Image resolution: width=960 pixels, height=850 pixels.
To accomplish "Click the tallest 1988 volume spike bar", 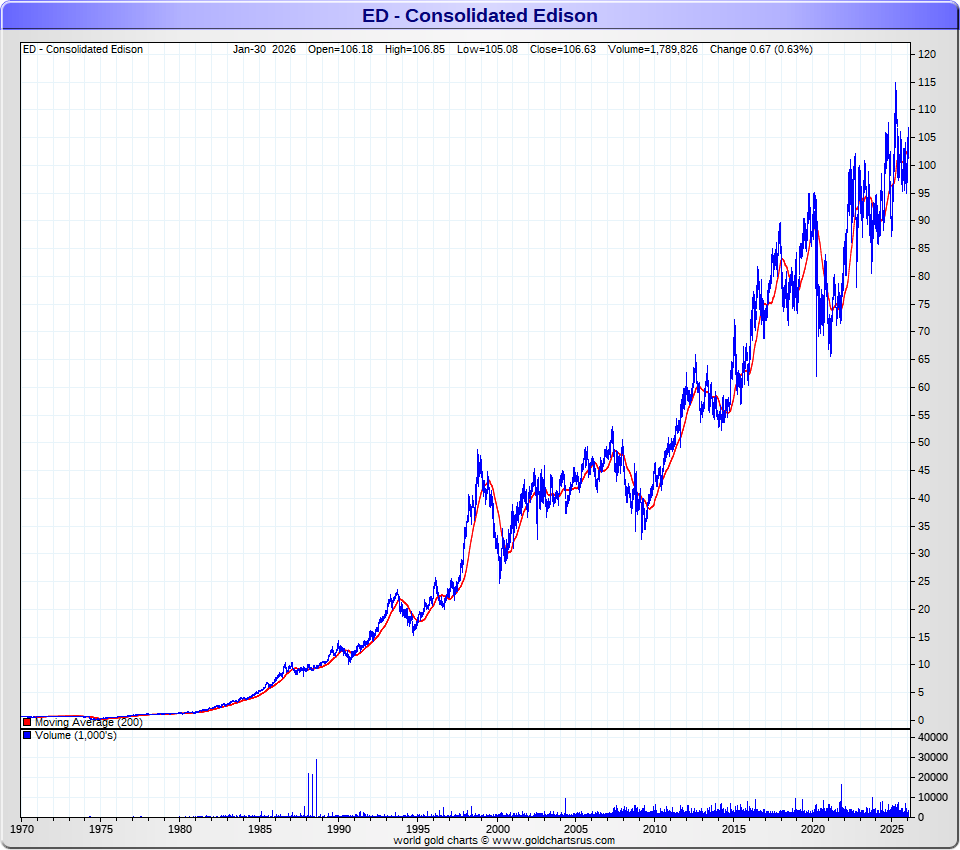I will pyautogui.click(x=317, y=788).
